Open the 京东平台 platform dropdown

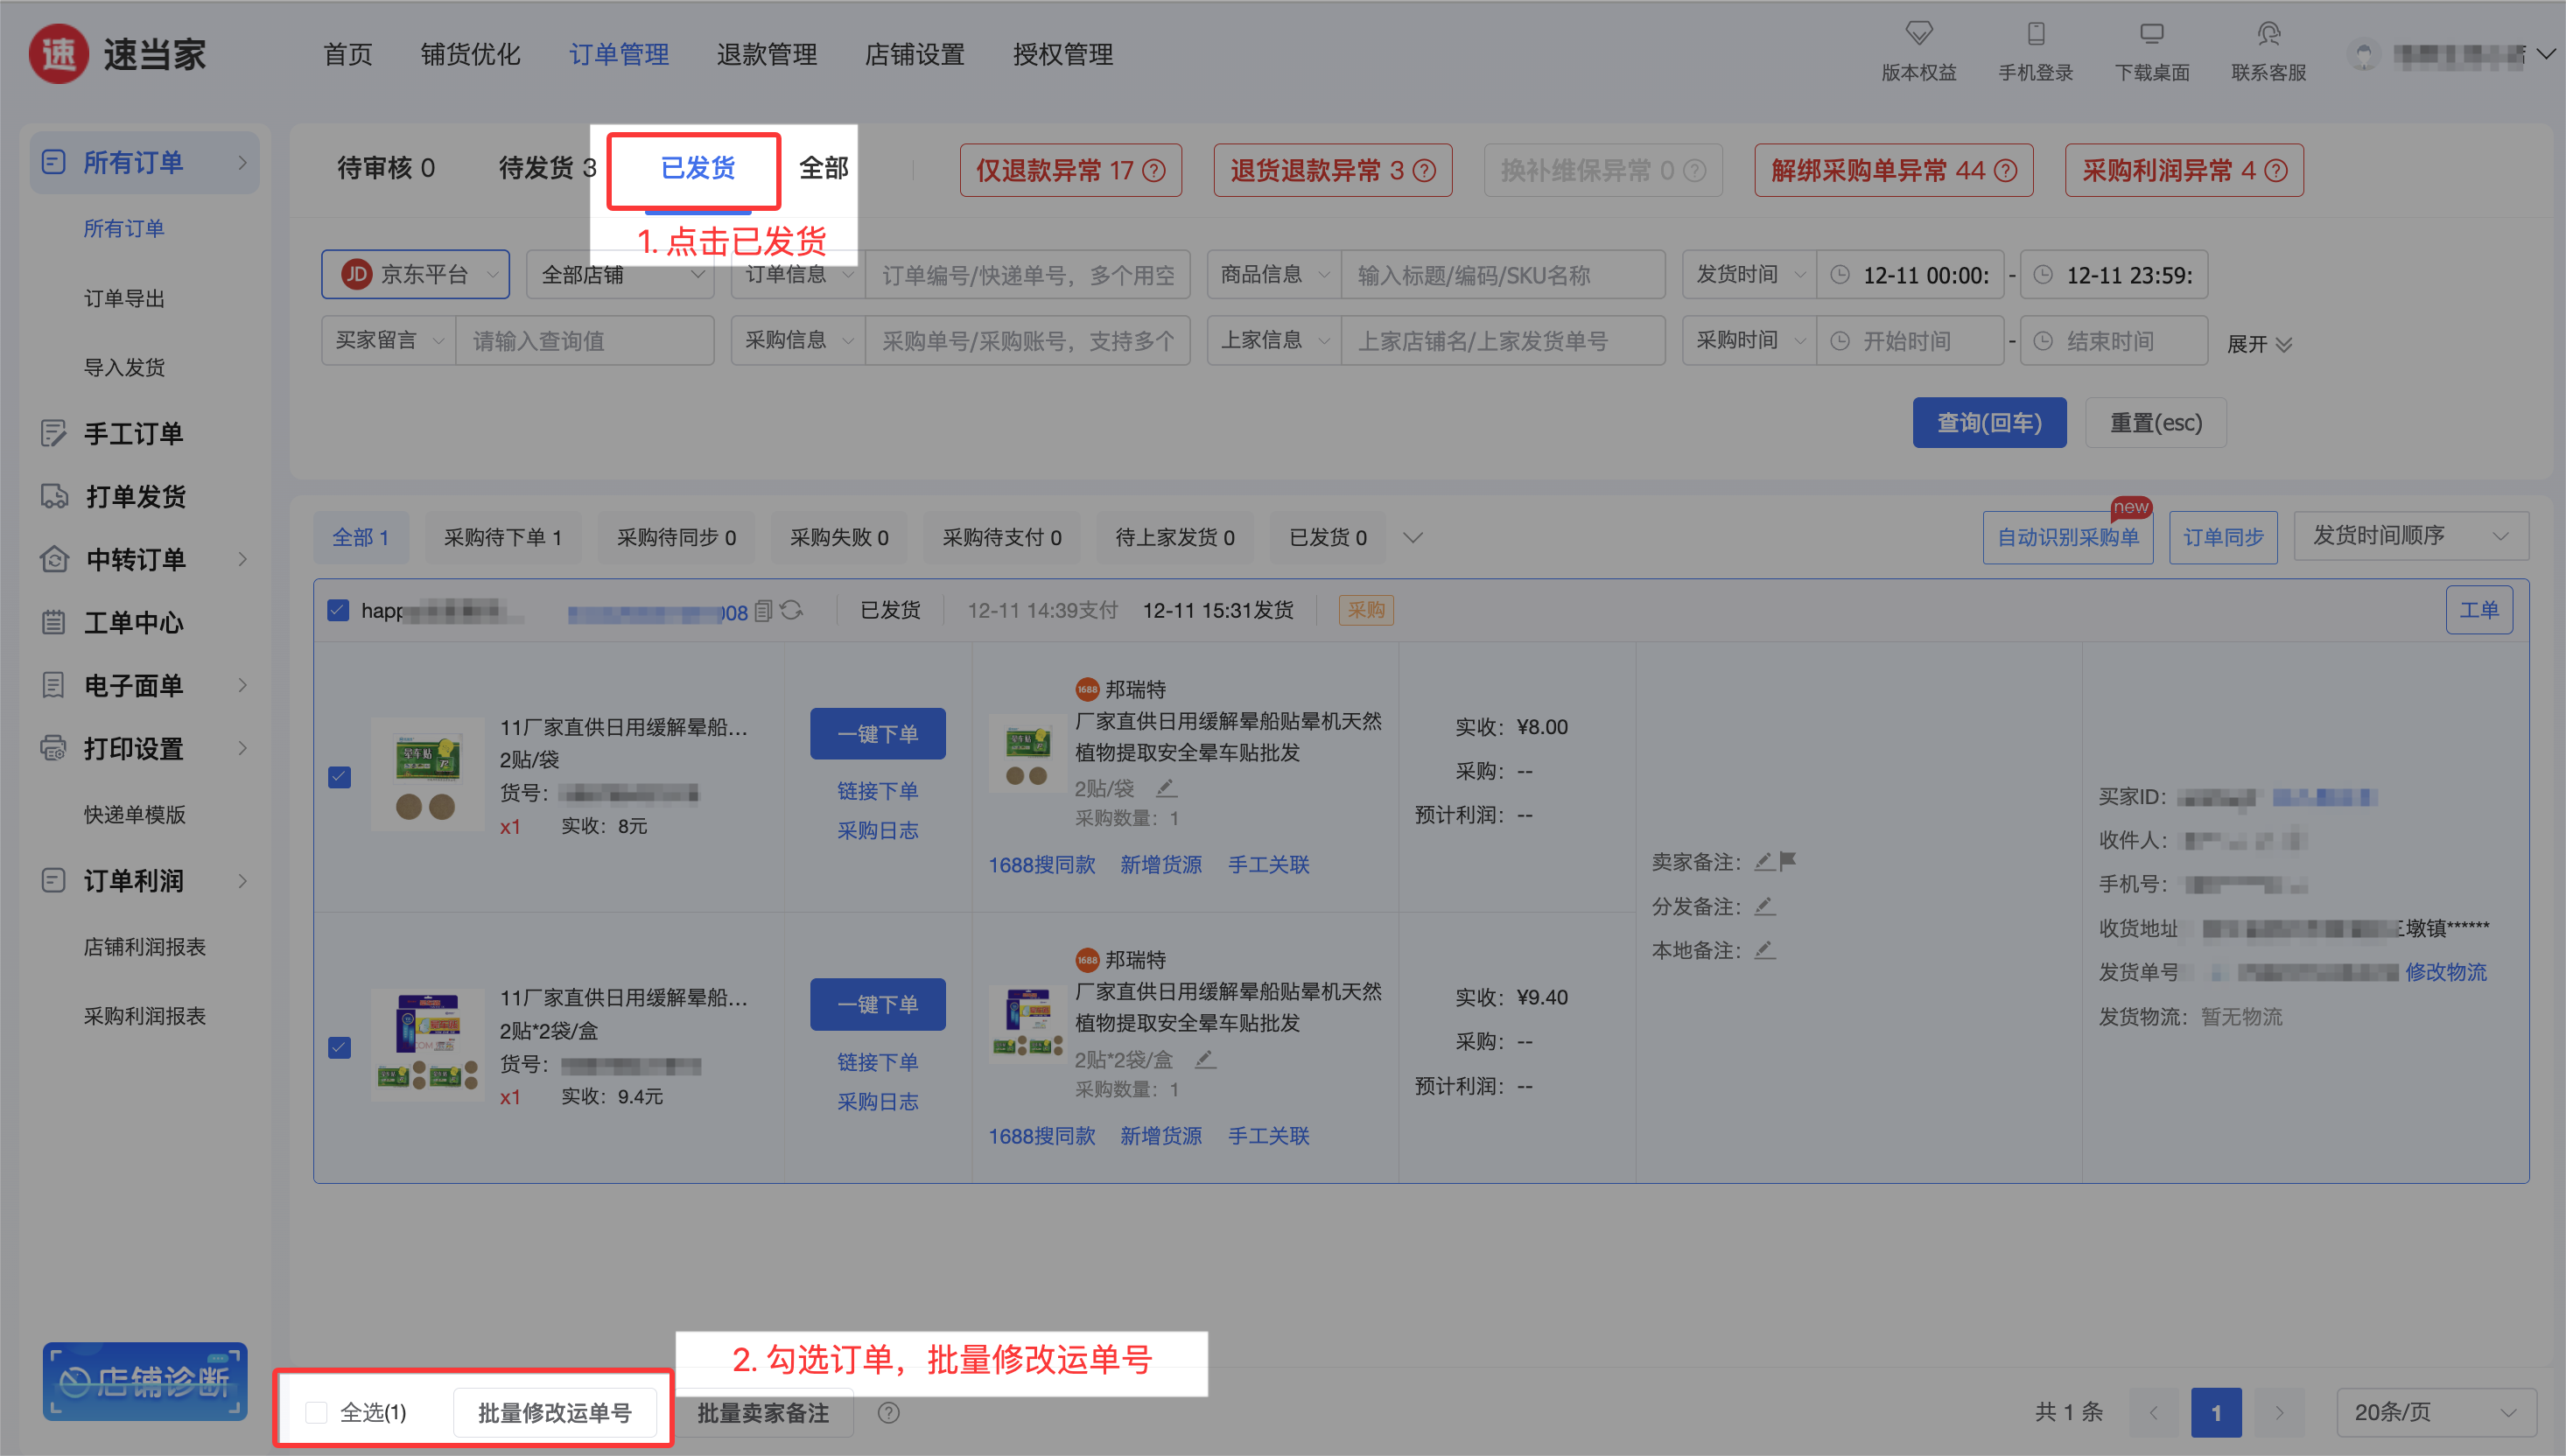416,274
